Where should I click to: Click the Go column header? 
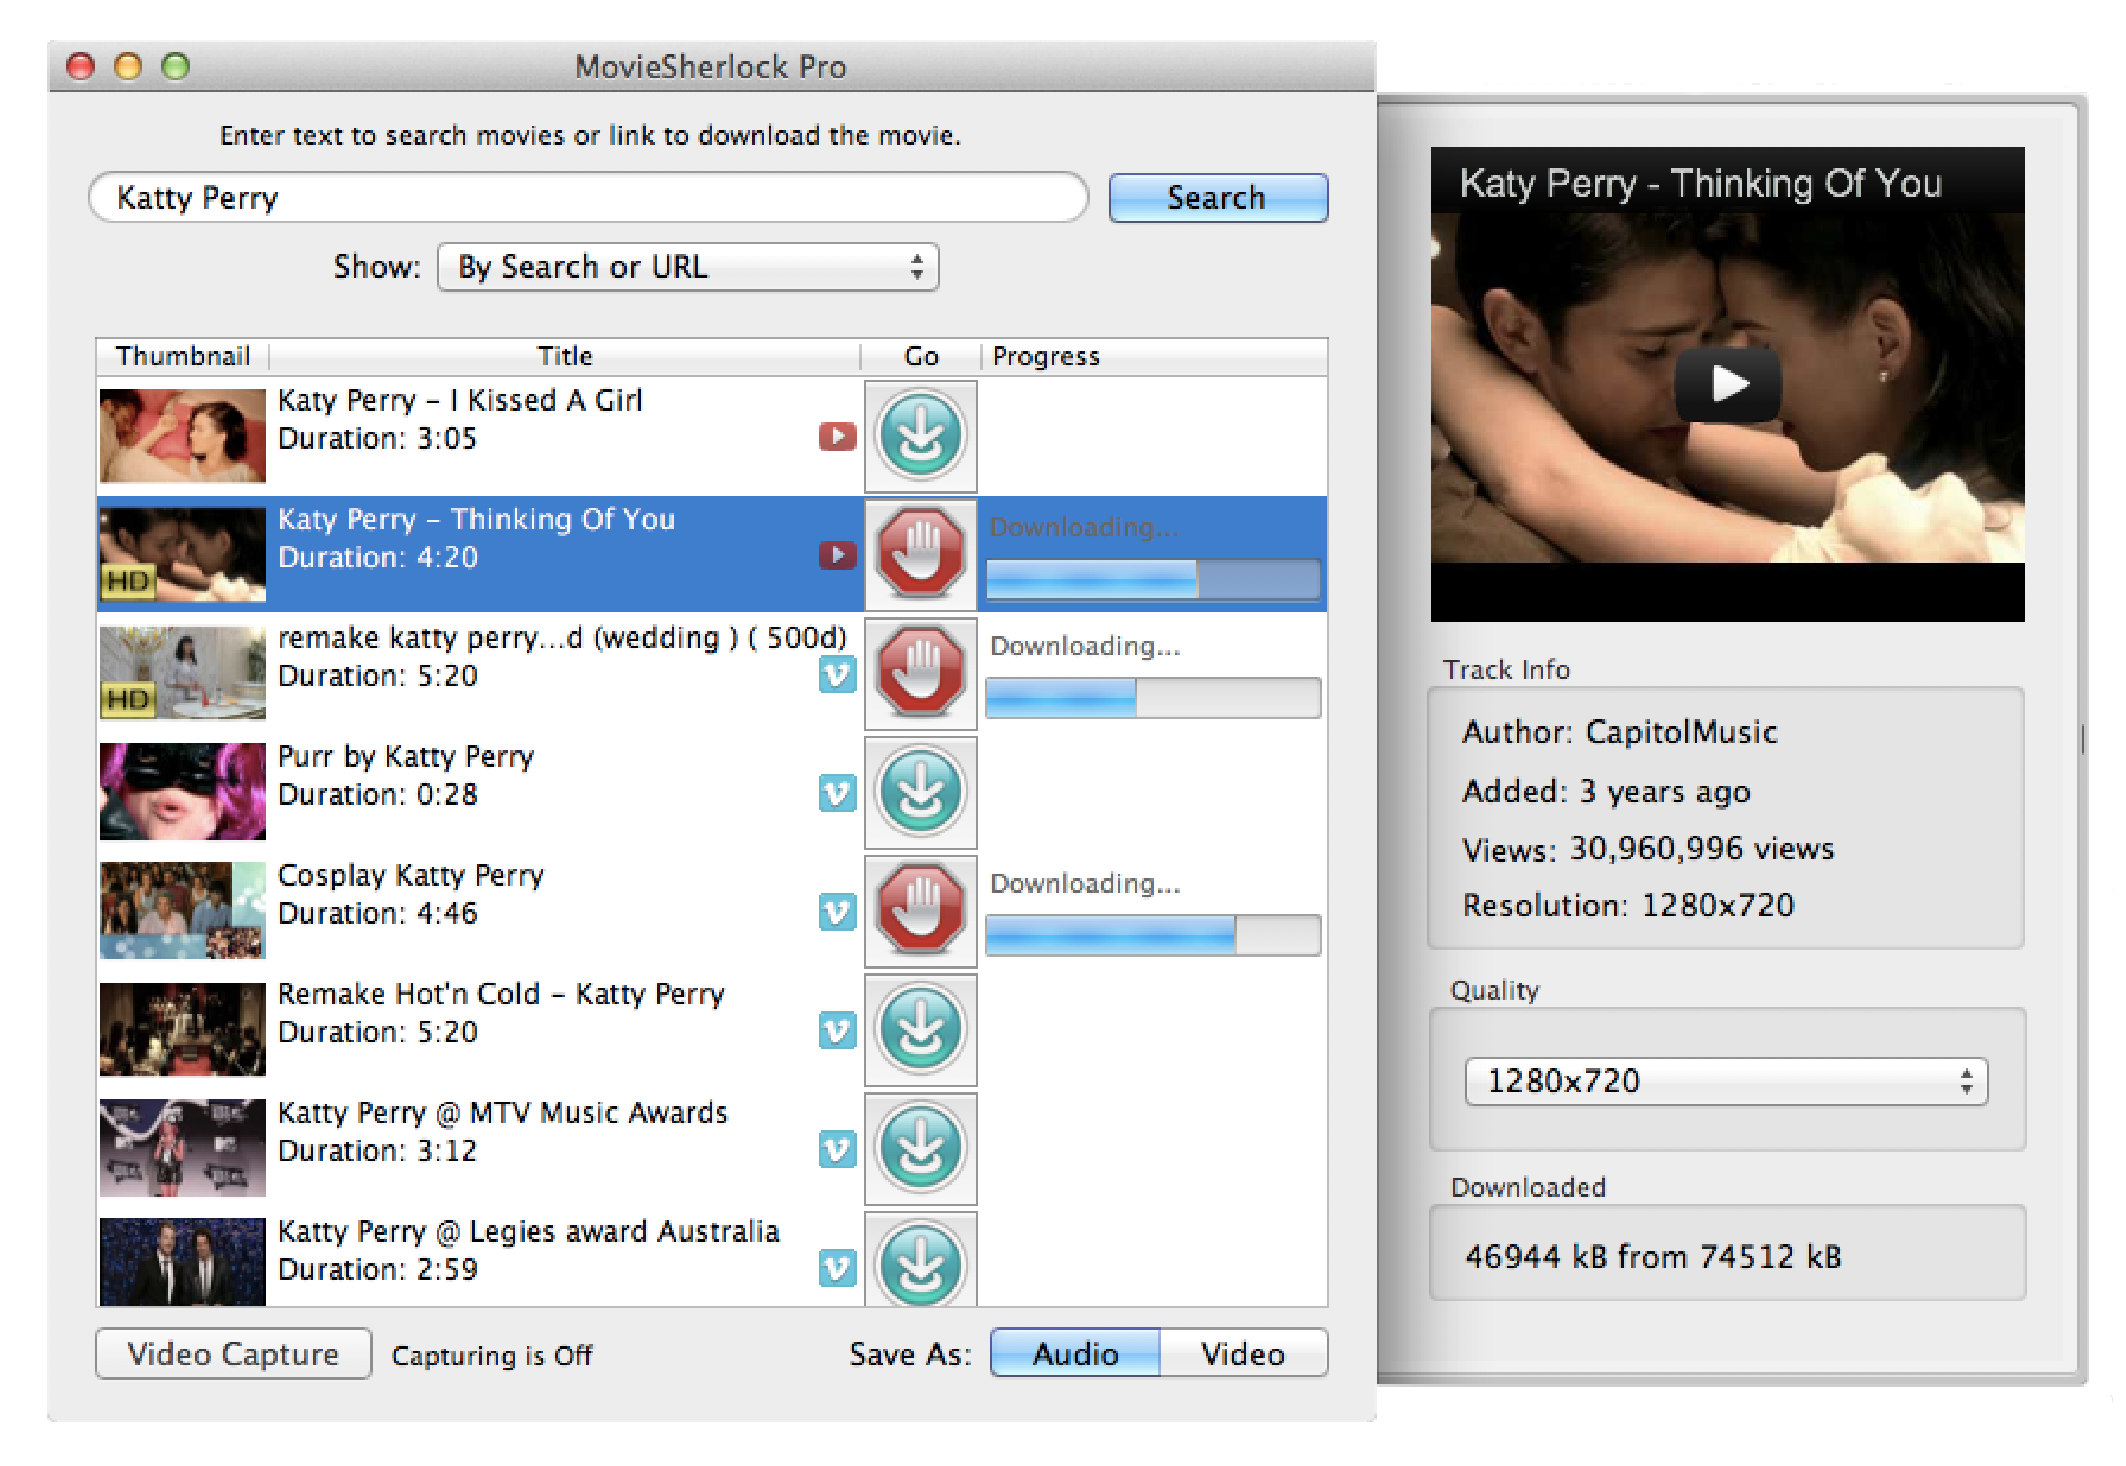921,356
